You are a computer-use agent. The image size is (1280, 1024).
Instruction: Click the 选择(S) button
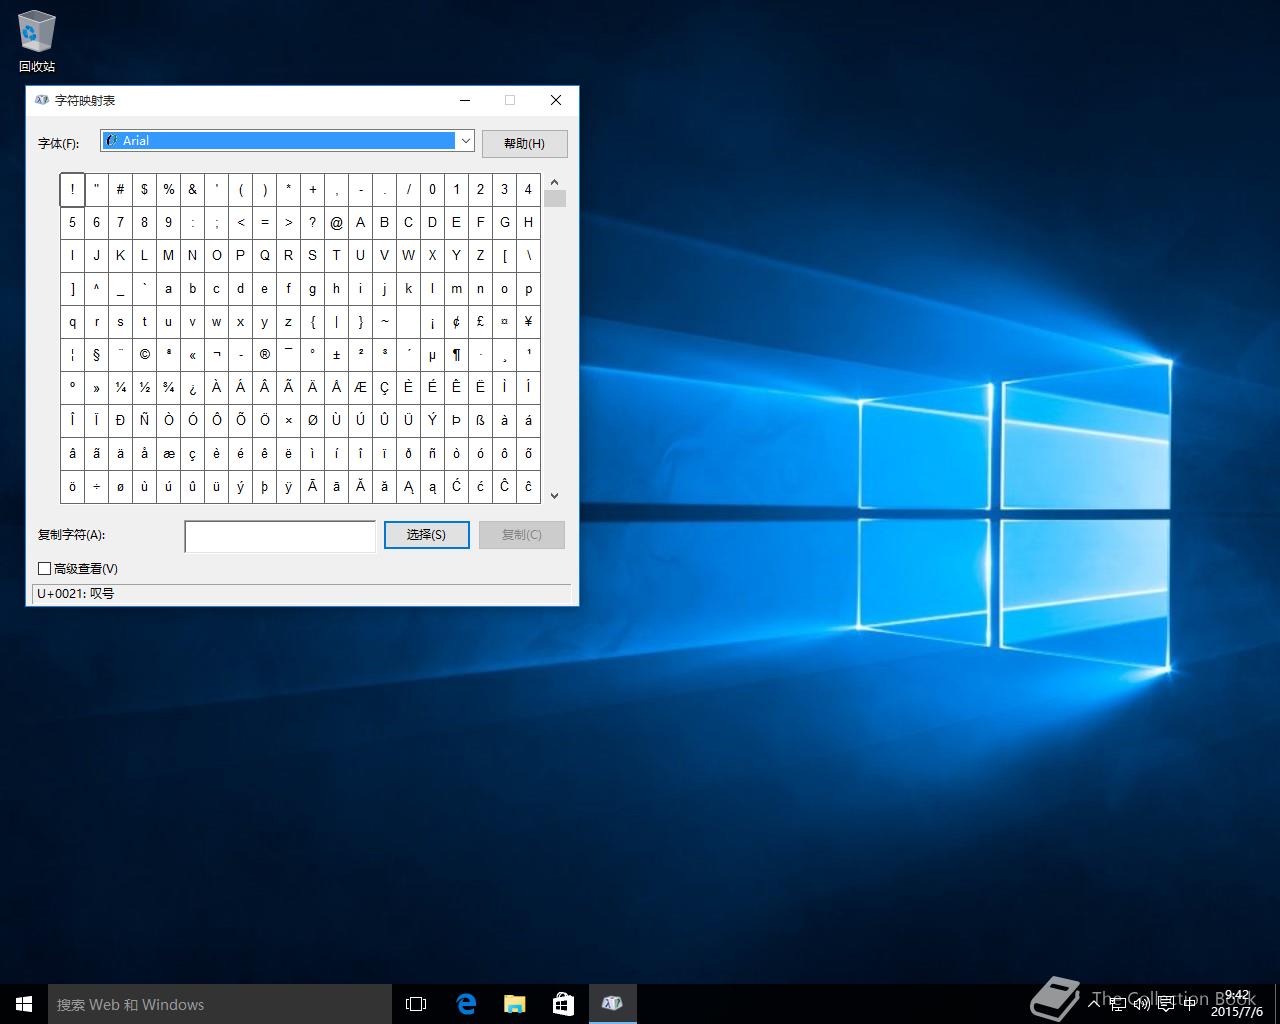point(426,535)
